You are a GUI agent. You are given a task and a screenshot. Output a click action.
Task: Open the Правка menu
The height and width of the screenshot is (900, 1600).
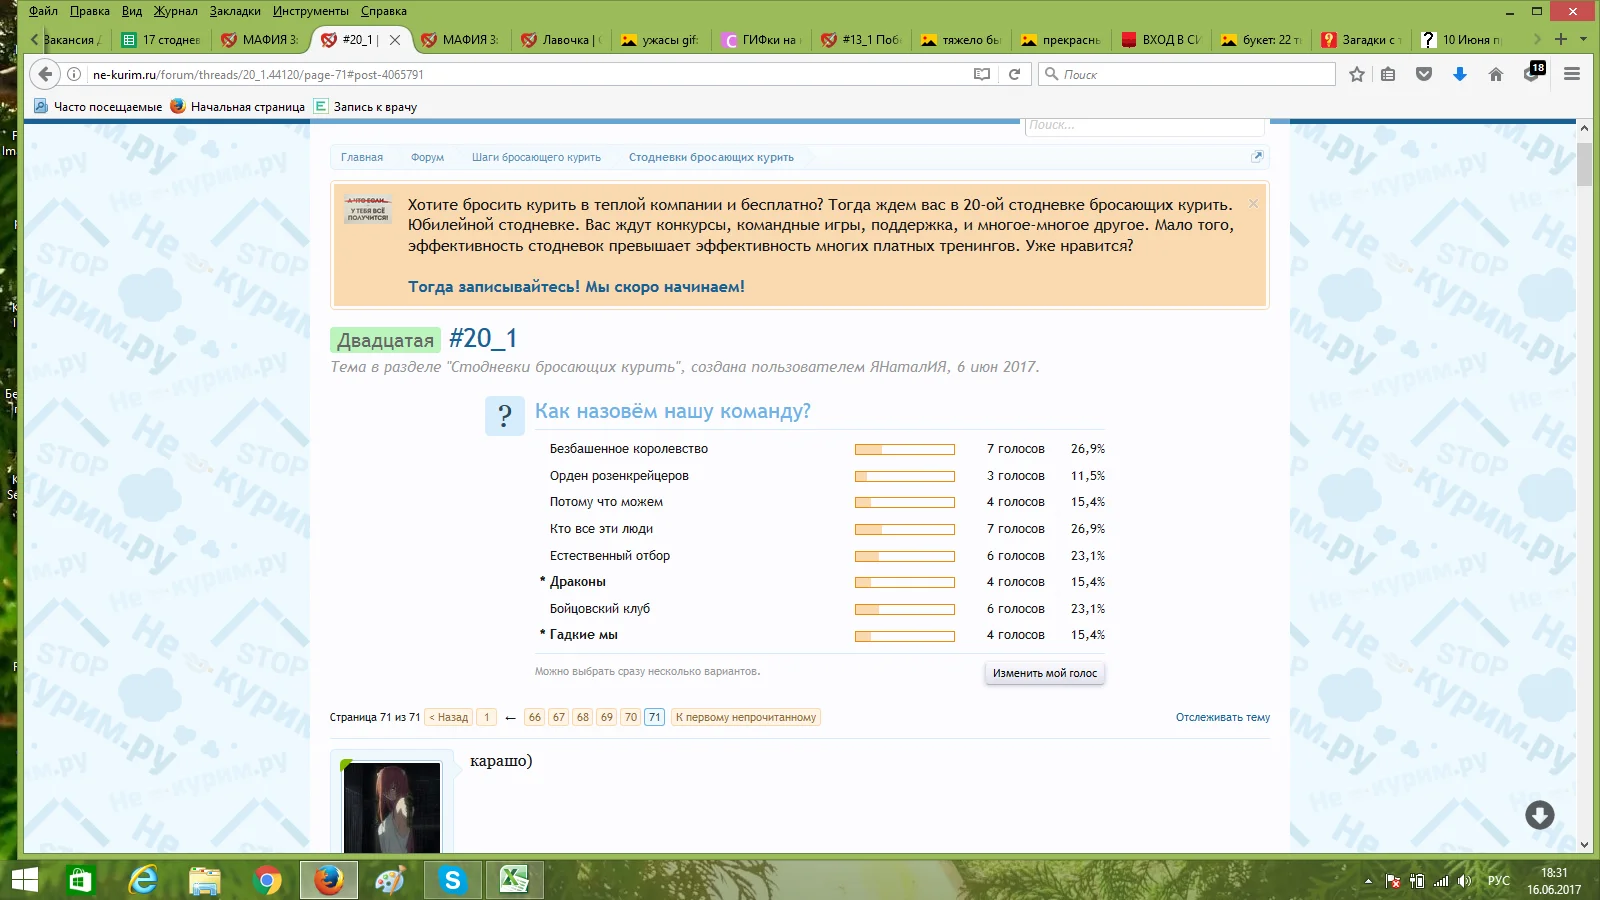(x=90, y=11)
